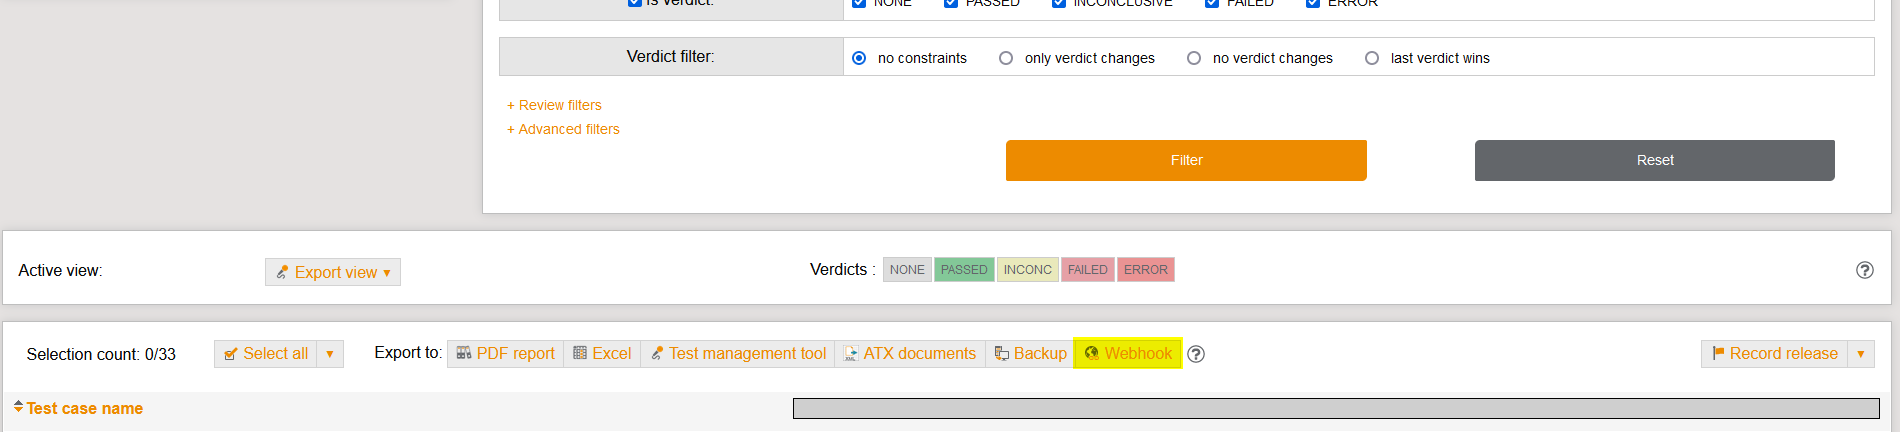Viewport: 1900px width, 432px height.
Task: Select 'no constraints' verdict filter
Action: (859, 58)
